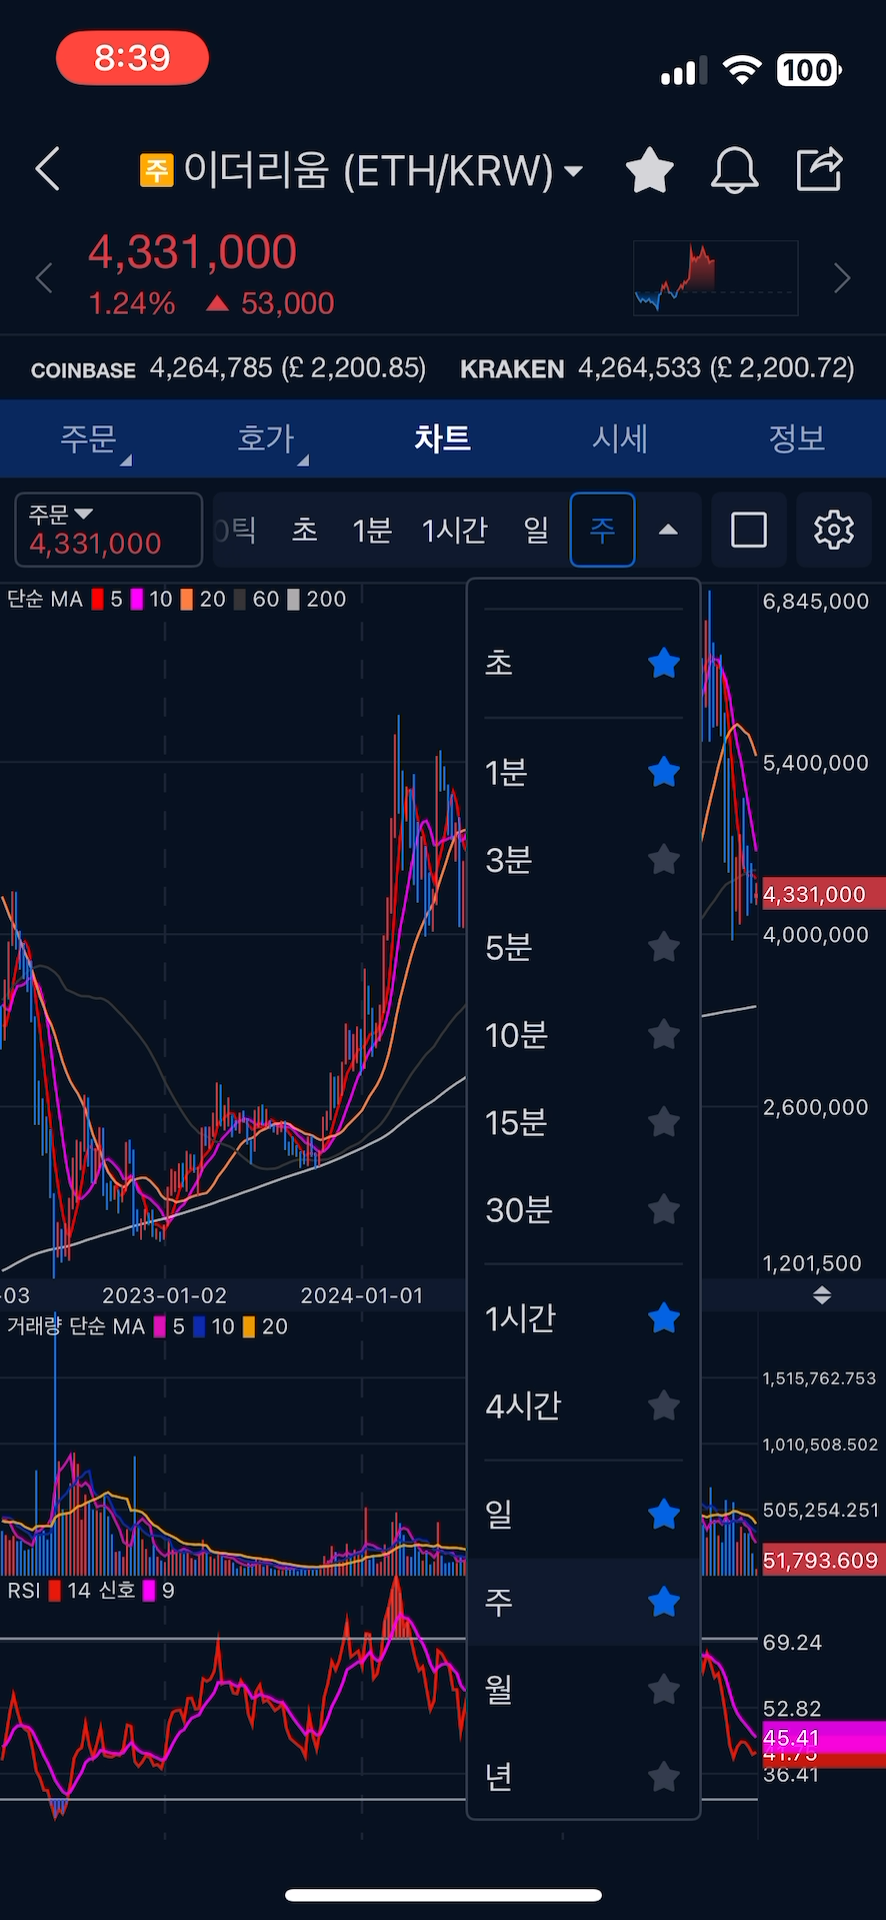
Task: Go to next symbol with right arrow
Action: coord(842,278)
